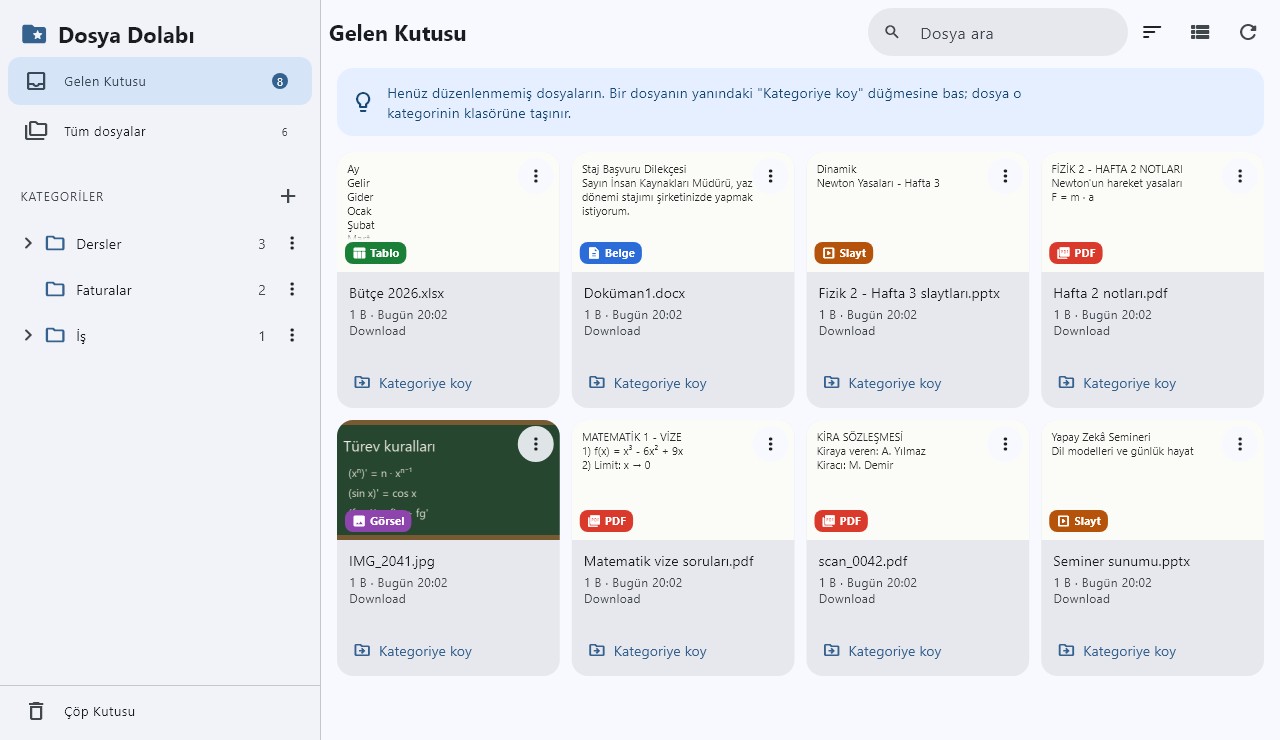Image resolution: width=1280 pixels, height=740 pixels.
Task: Click the Matematik vize soruları.pdf file name
Action: 668,561
